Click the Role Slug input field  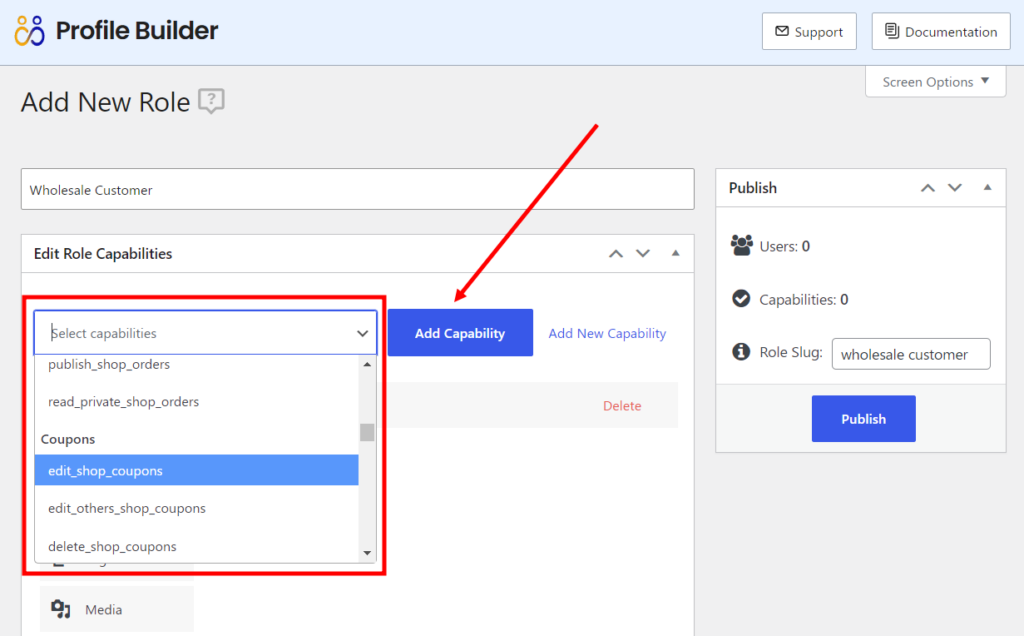pyautogui.click(x=910, y=354)
